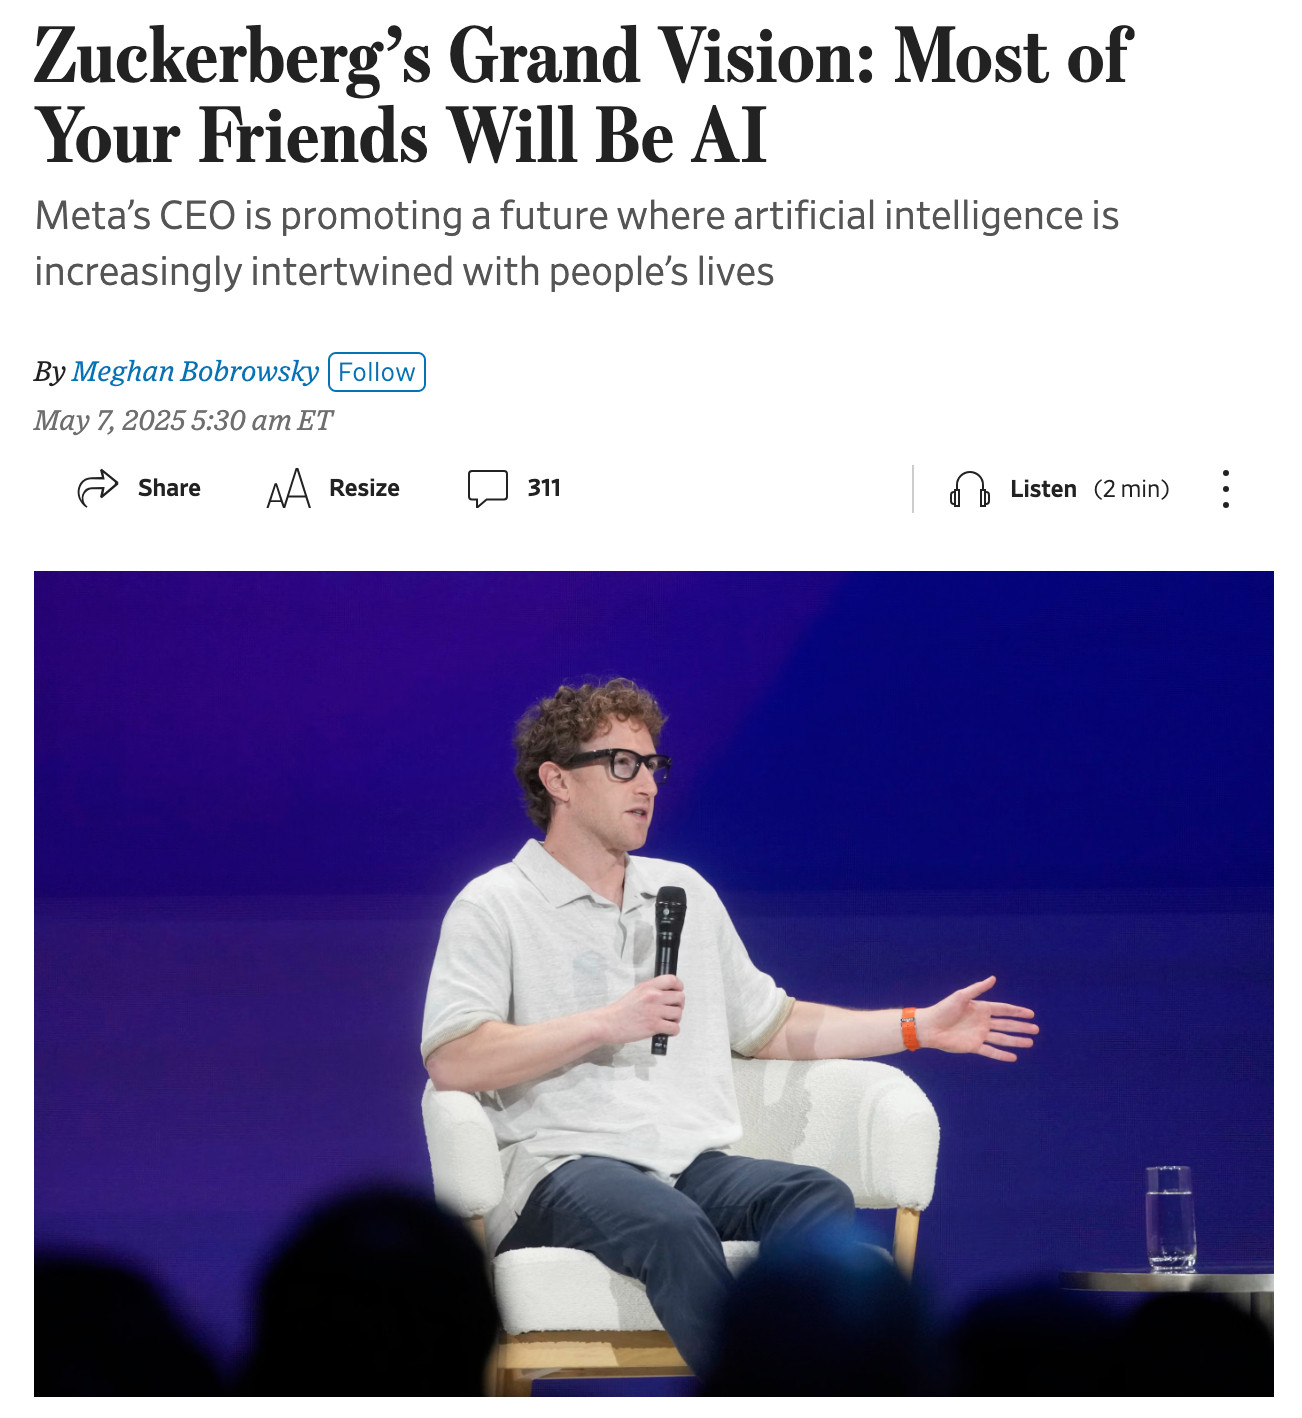Viewport: 1302px width, 1418px height.
Task: Click the Meta's CEO subheadline text
Action: [576, 243]
